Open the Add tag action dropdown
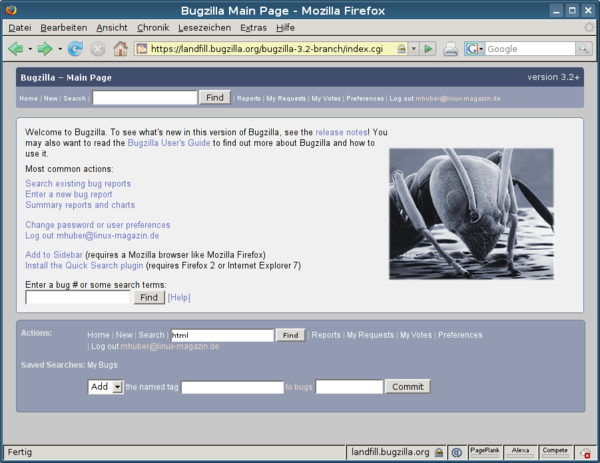 tap(106, 387)
